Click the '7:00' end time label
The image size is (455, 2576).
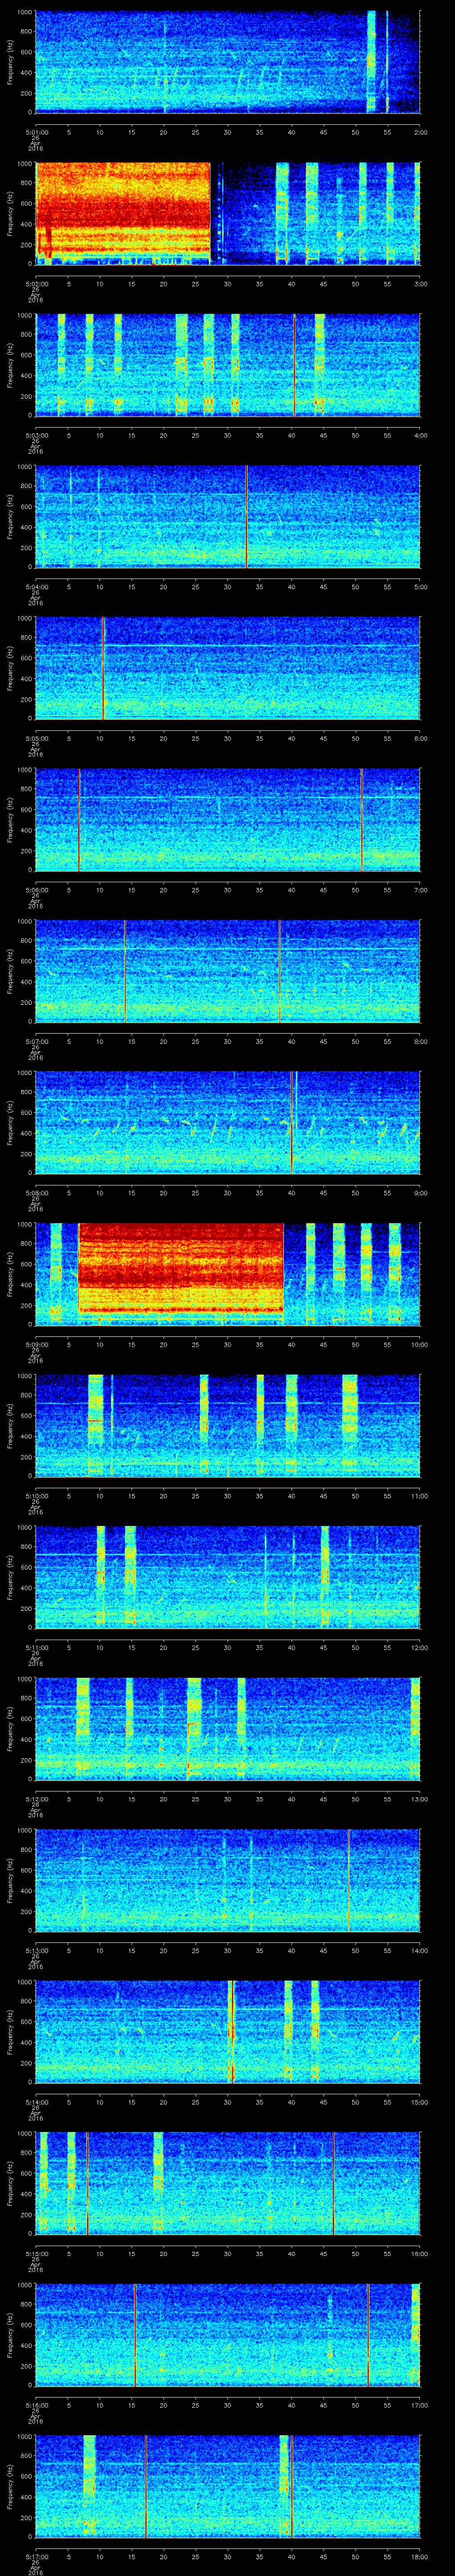click(x=420, y=890)
